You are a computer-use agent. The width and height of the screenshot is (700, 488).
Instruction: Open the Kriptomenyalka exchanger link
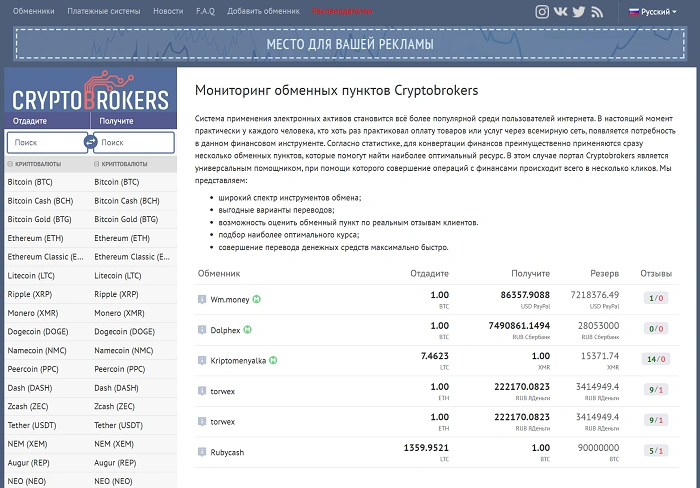238,361
